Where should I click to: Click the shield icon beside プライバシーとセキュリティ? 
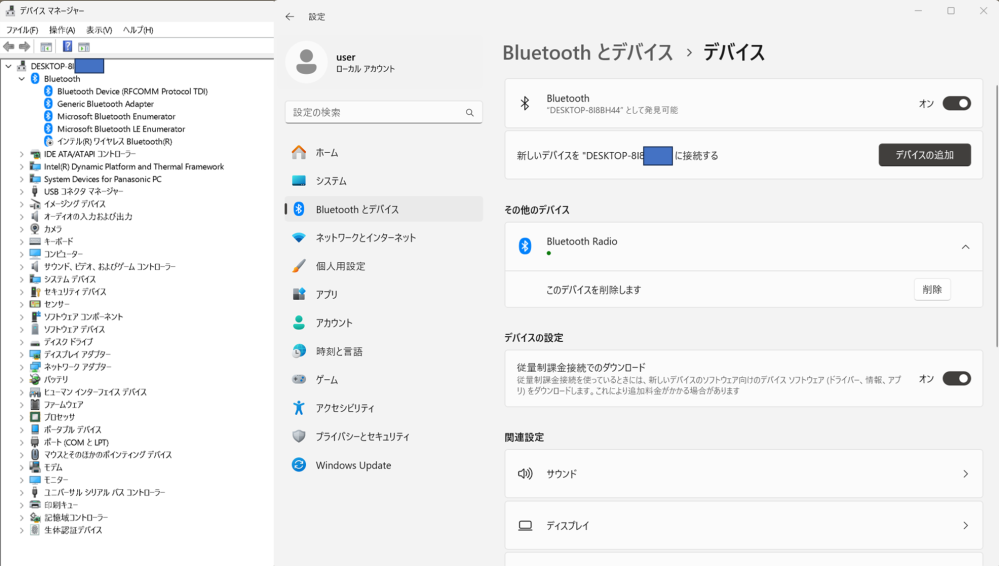coord(299,436)
